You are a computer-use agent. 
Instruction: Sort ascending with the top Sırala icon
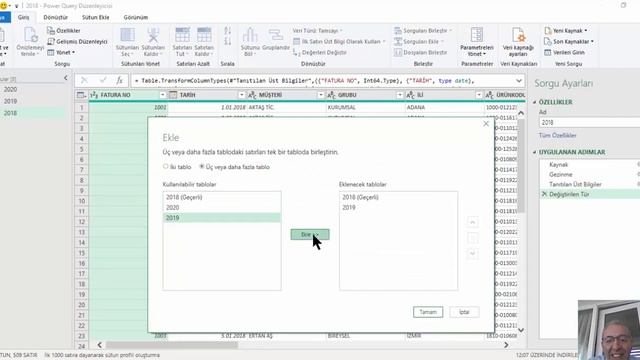coord(227,31)
